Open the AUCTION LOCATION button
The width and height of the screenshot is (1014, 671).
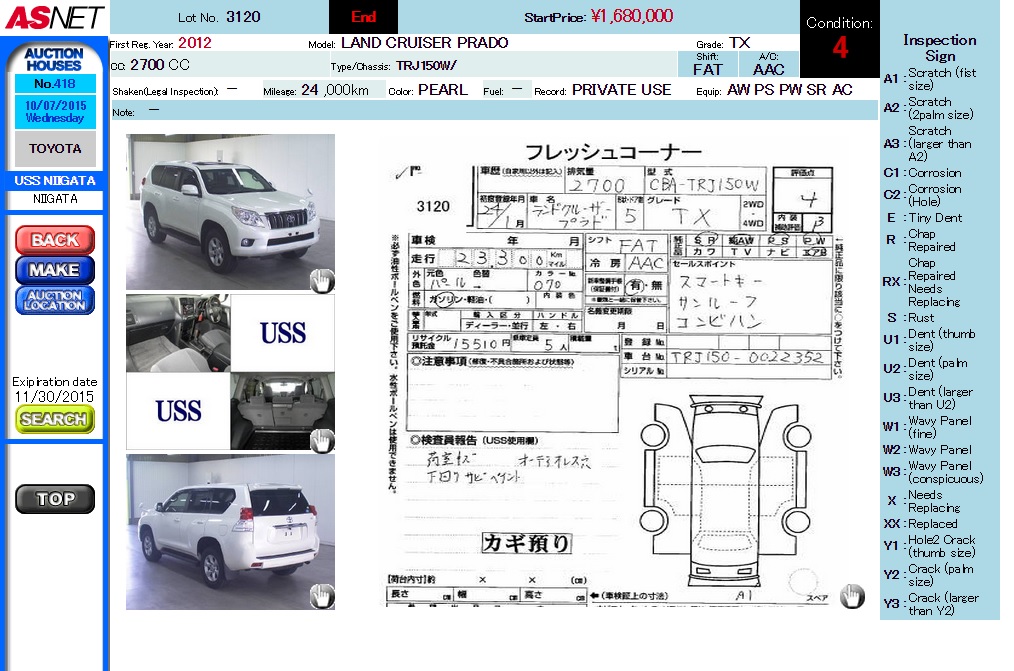(x=55, y=300)
